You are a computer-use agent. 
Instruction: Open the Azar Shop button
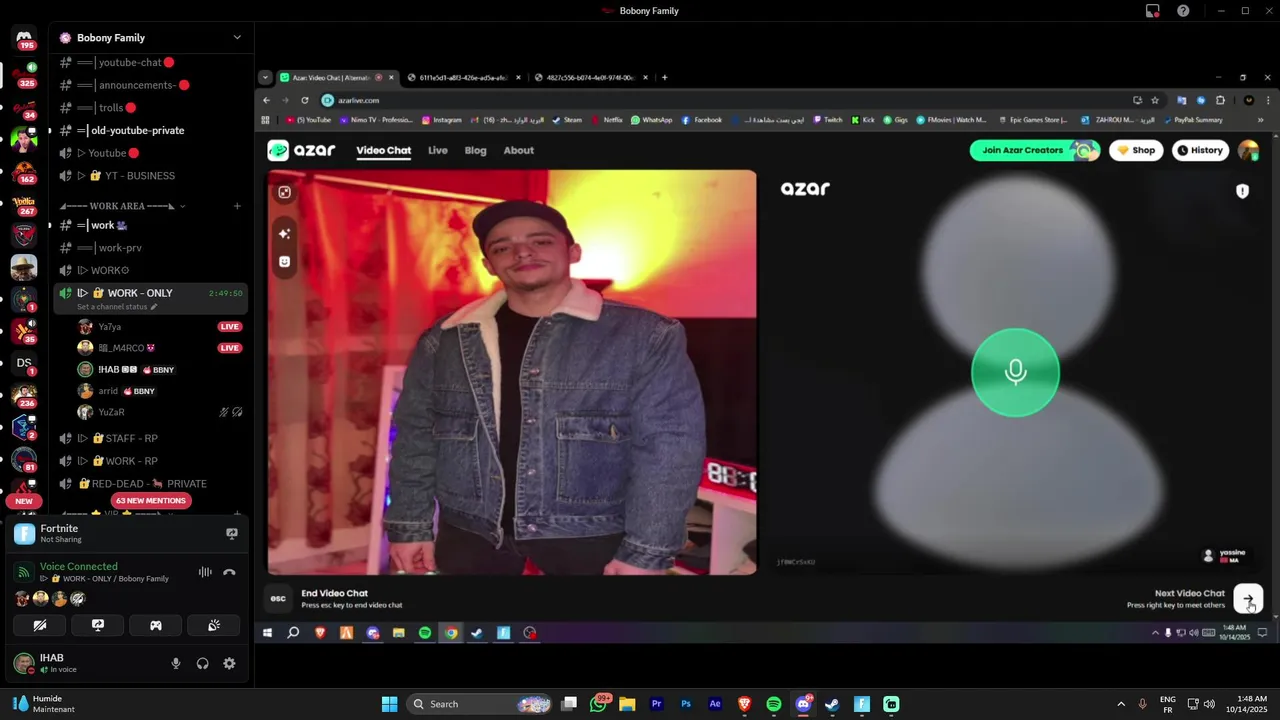pos(1136,150)
